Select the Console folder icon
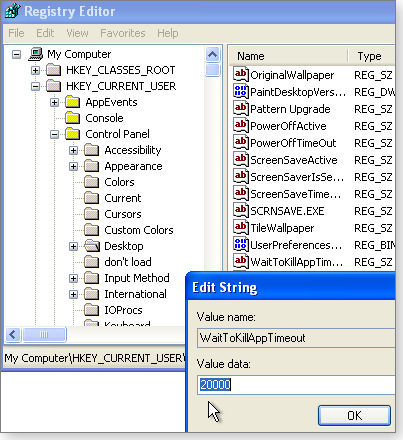The width and height of the screenshot is (403, 440). tap(72, 118)
